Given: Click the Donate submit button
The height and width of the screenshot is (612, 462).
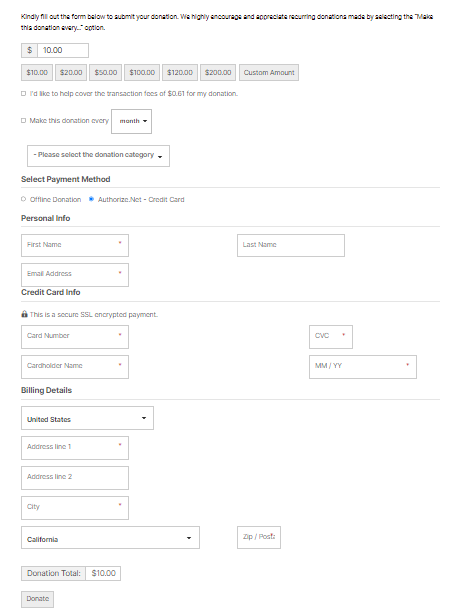Looking at the screenshot, I should point(37,599).
